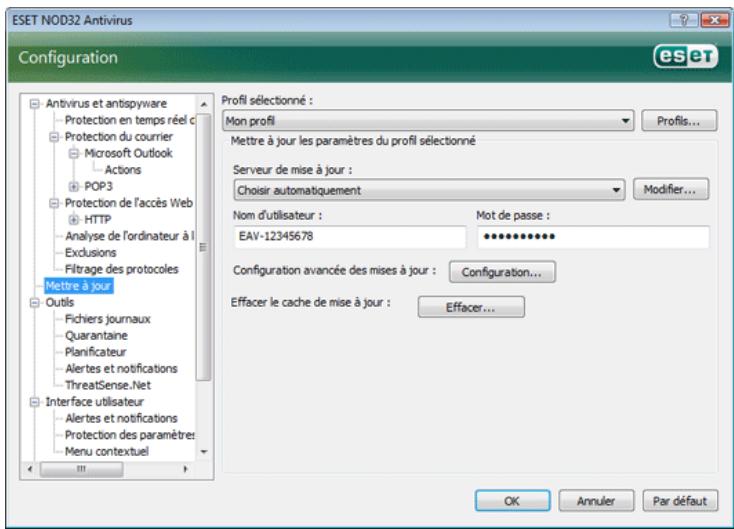
Task: Click the ESET logo in header
Action: click(x=685, y=56)
